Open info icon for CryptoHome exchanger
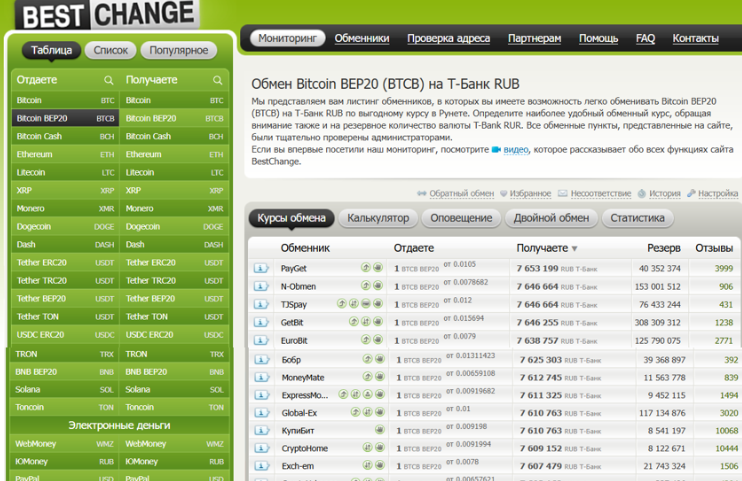The image size is (742, 481). point(262,448)
